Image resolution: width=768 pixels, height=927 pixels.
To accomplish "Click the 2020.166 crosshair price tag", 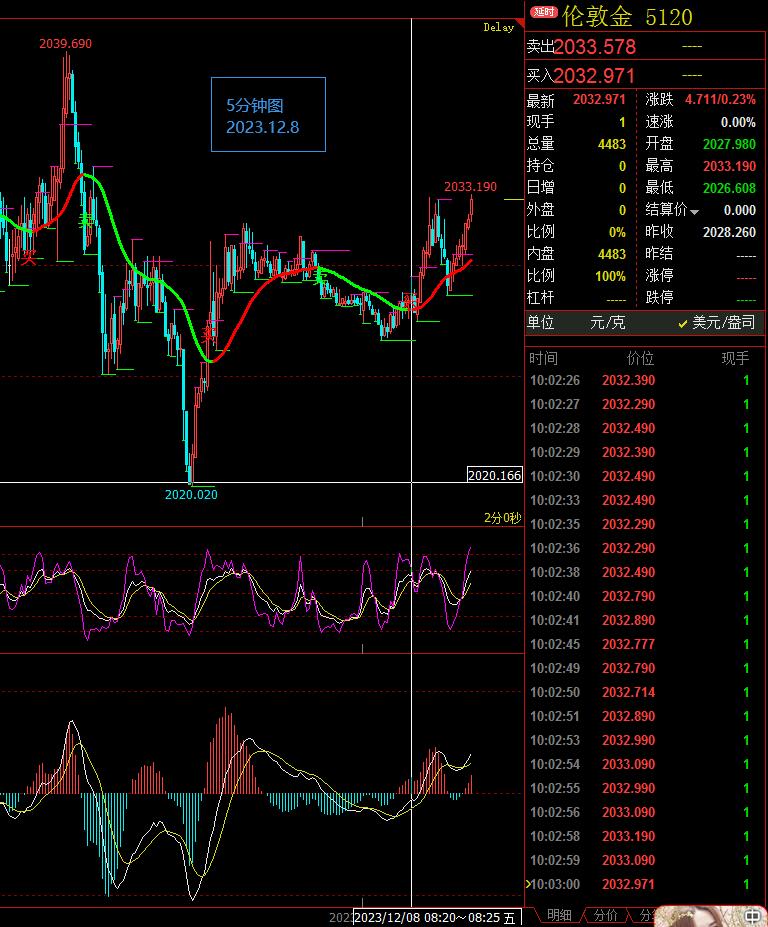I will click(495, 475).
